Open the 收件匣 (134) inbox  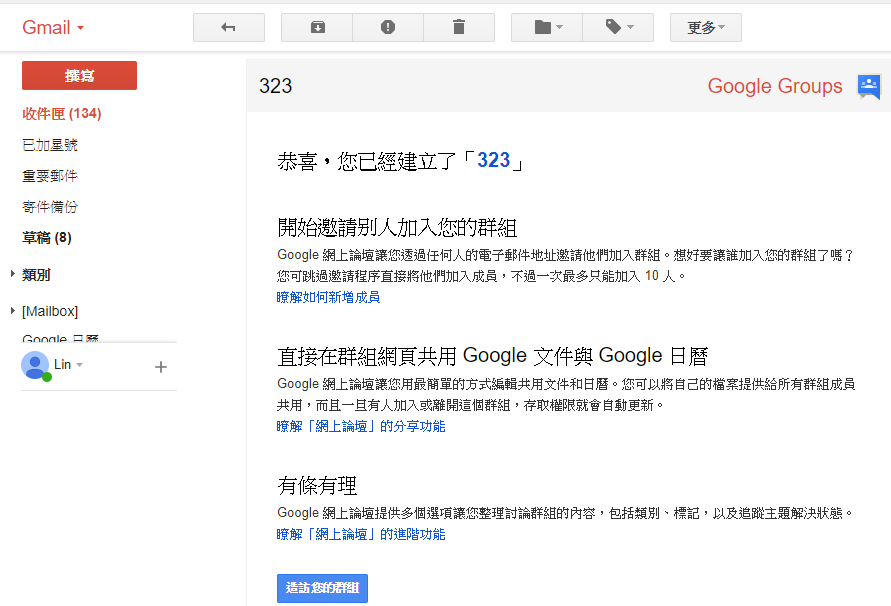pos(61,114)
